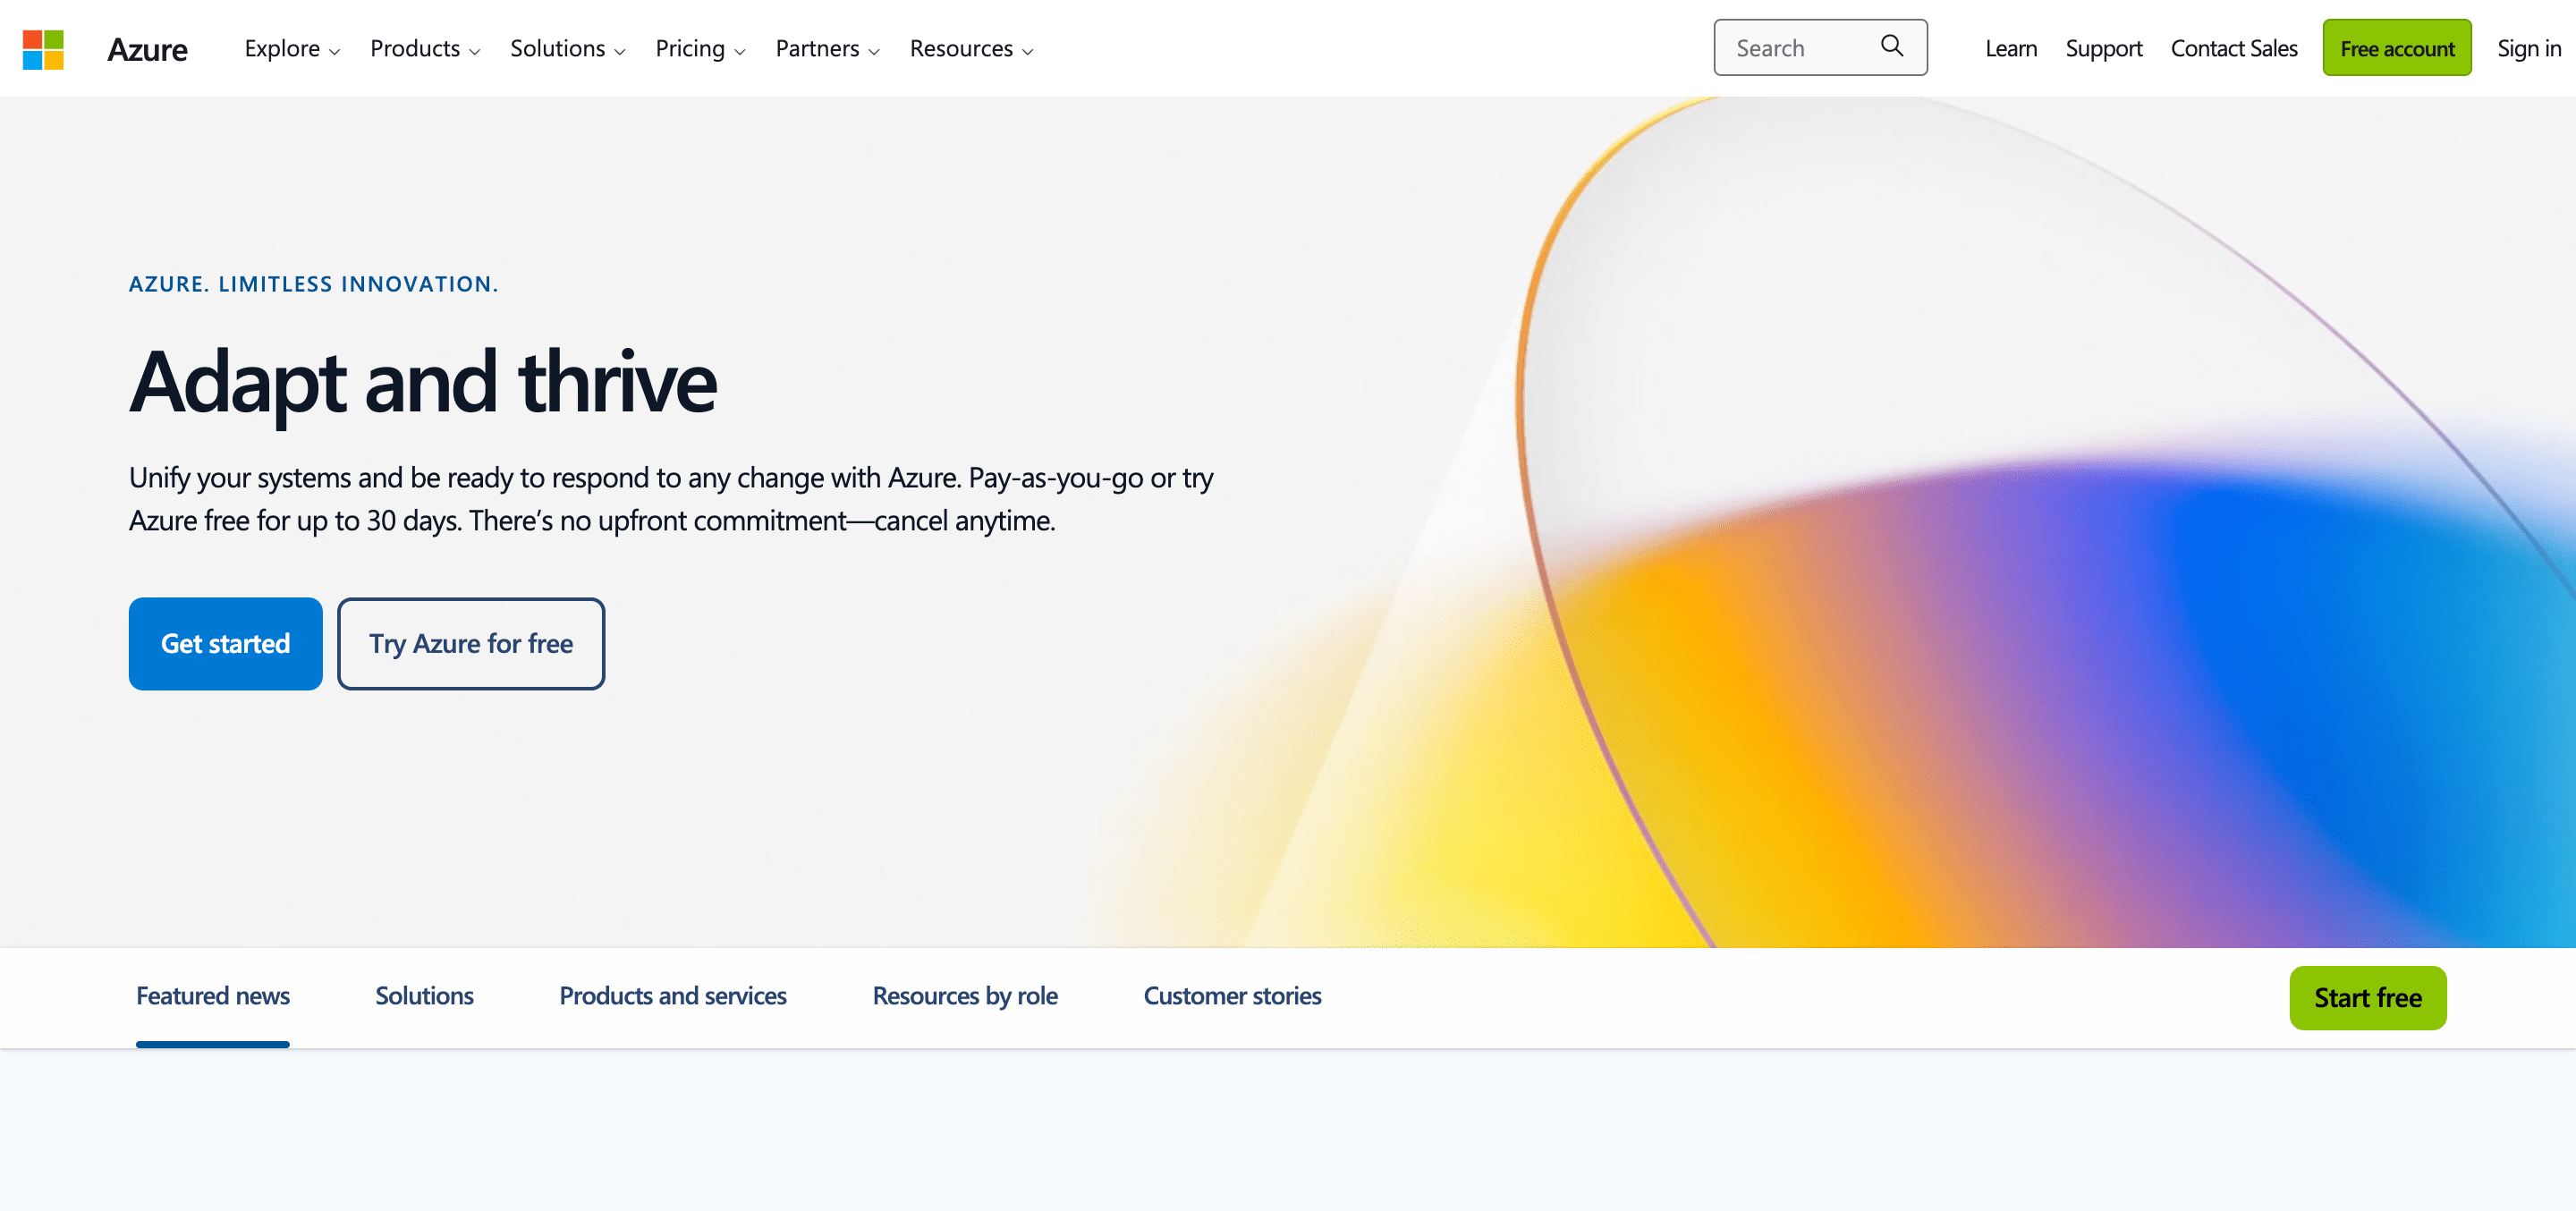Expand the Resources dropdown menu
The width and height of the screenshot is (2576, 1211).
(x=971, y=49)
